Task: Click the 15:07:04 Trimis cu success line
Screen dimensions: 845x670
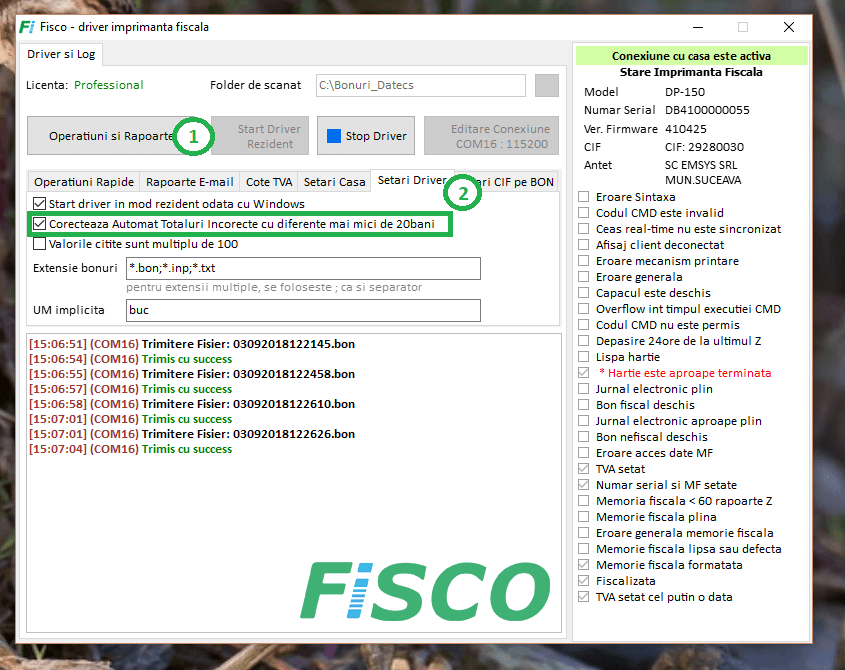Action: click(130, 449)
